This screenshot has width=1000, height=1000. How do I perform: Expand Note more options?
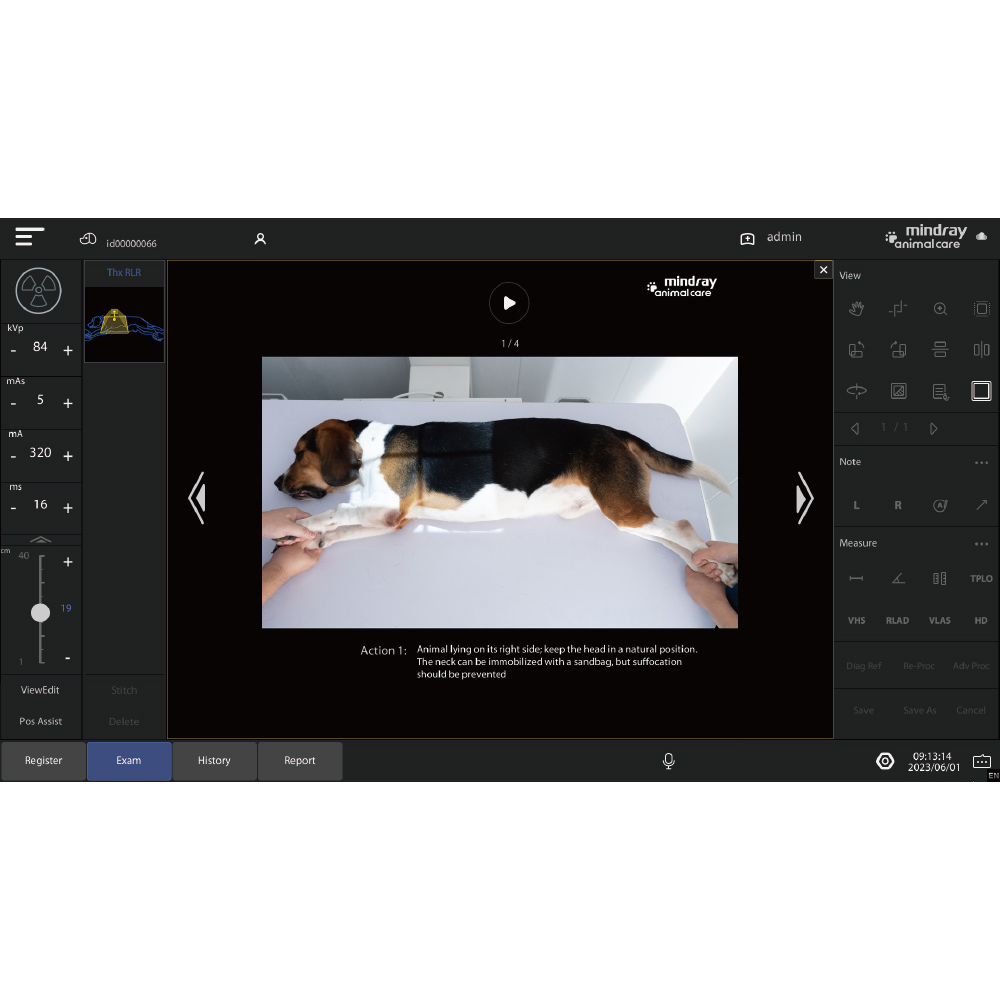click(982, 463)
